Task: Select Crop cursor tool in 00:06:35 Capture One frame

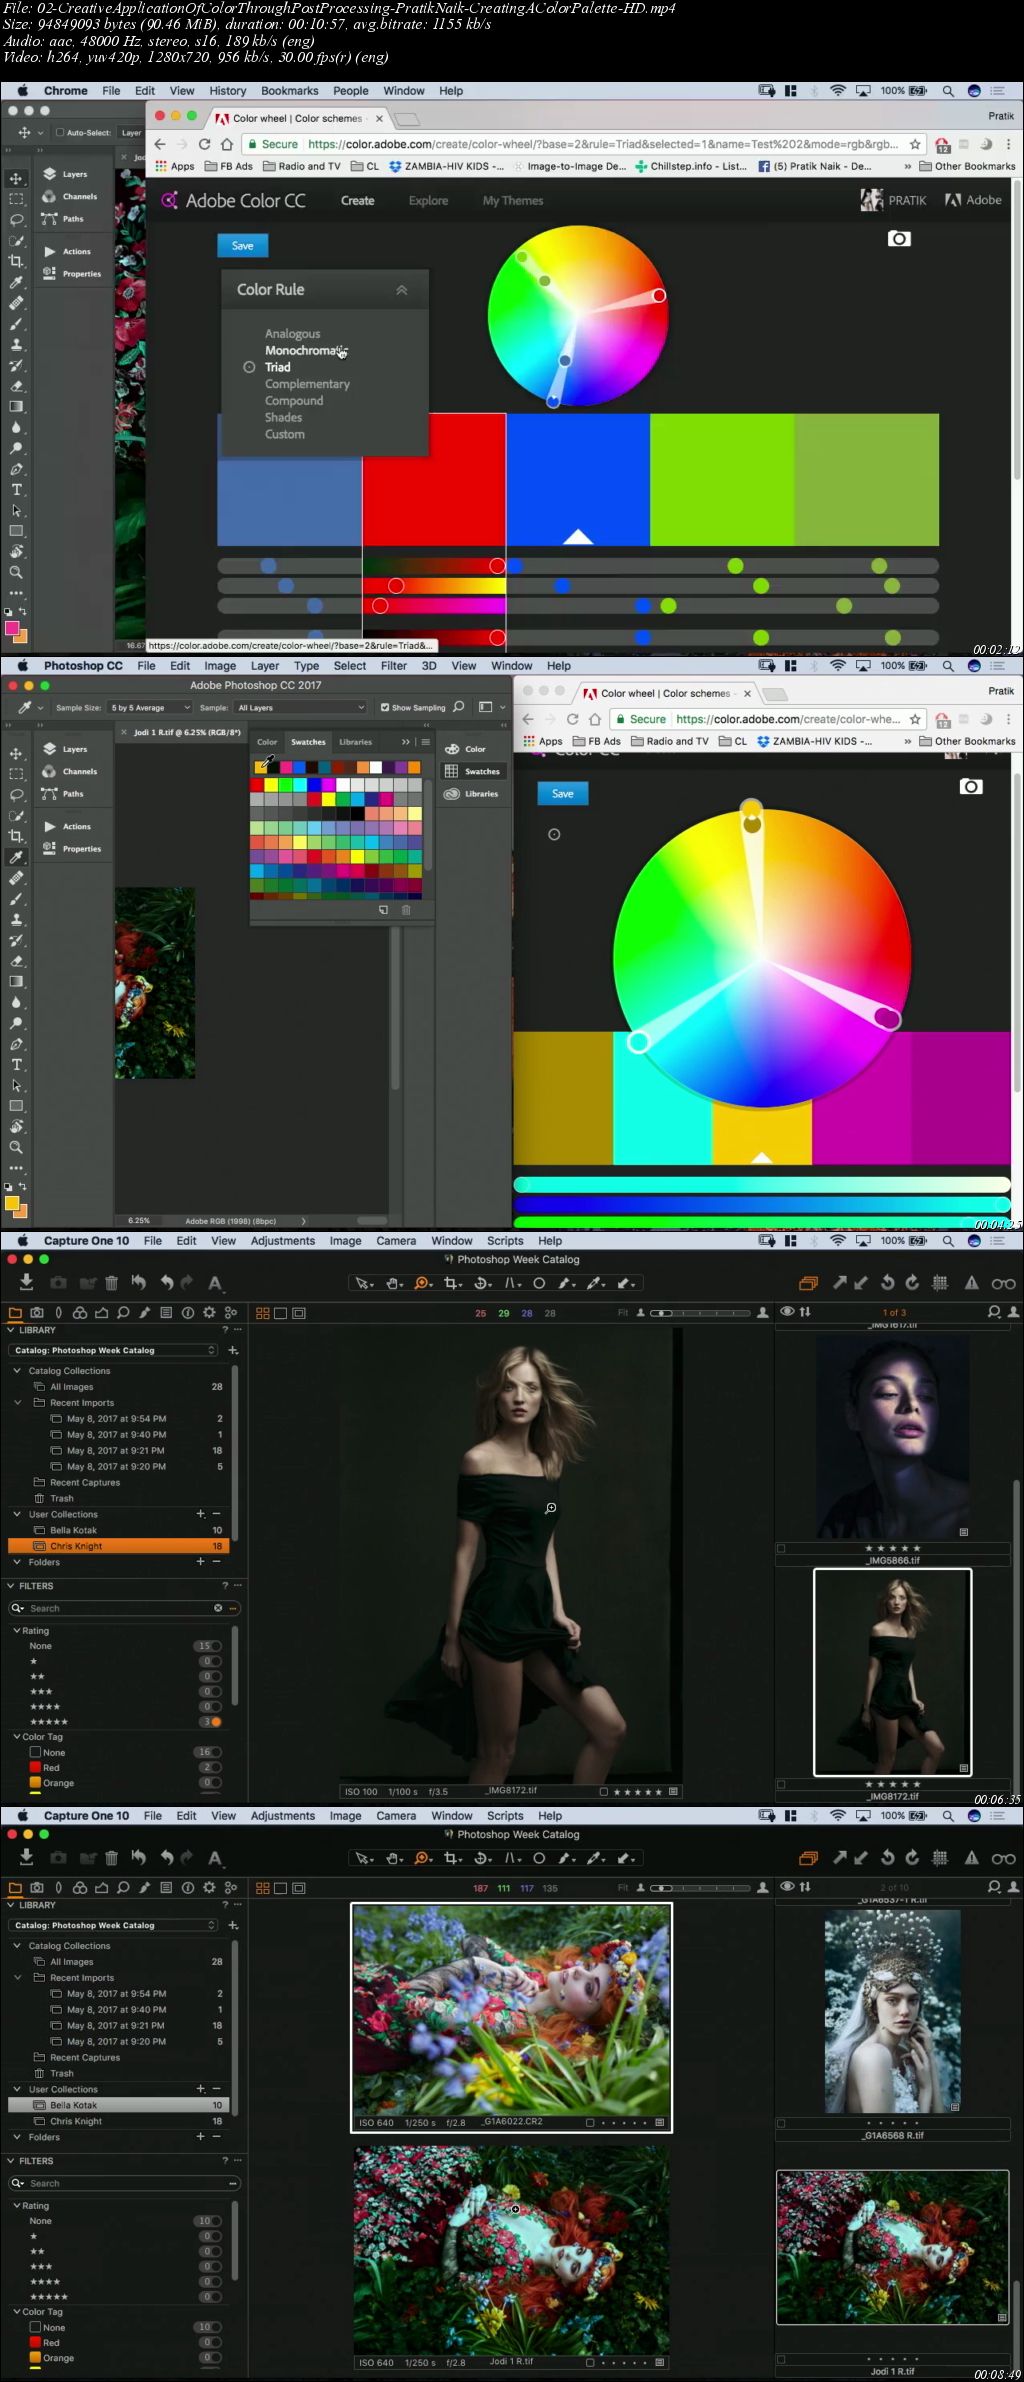Action: pos(452,1283)
